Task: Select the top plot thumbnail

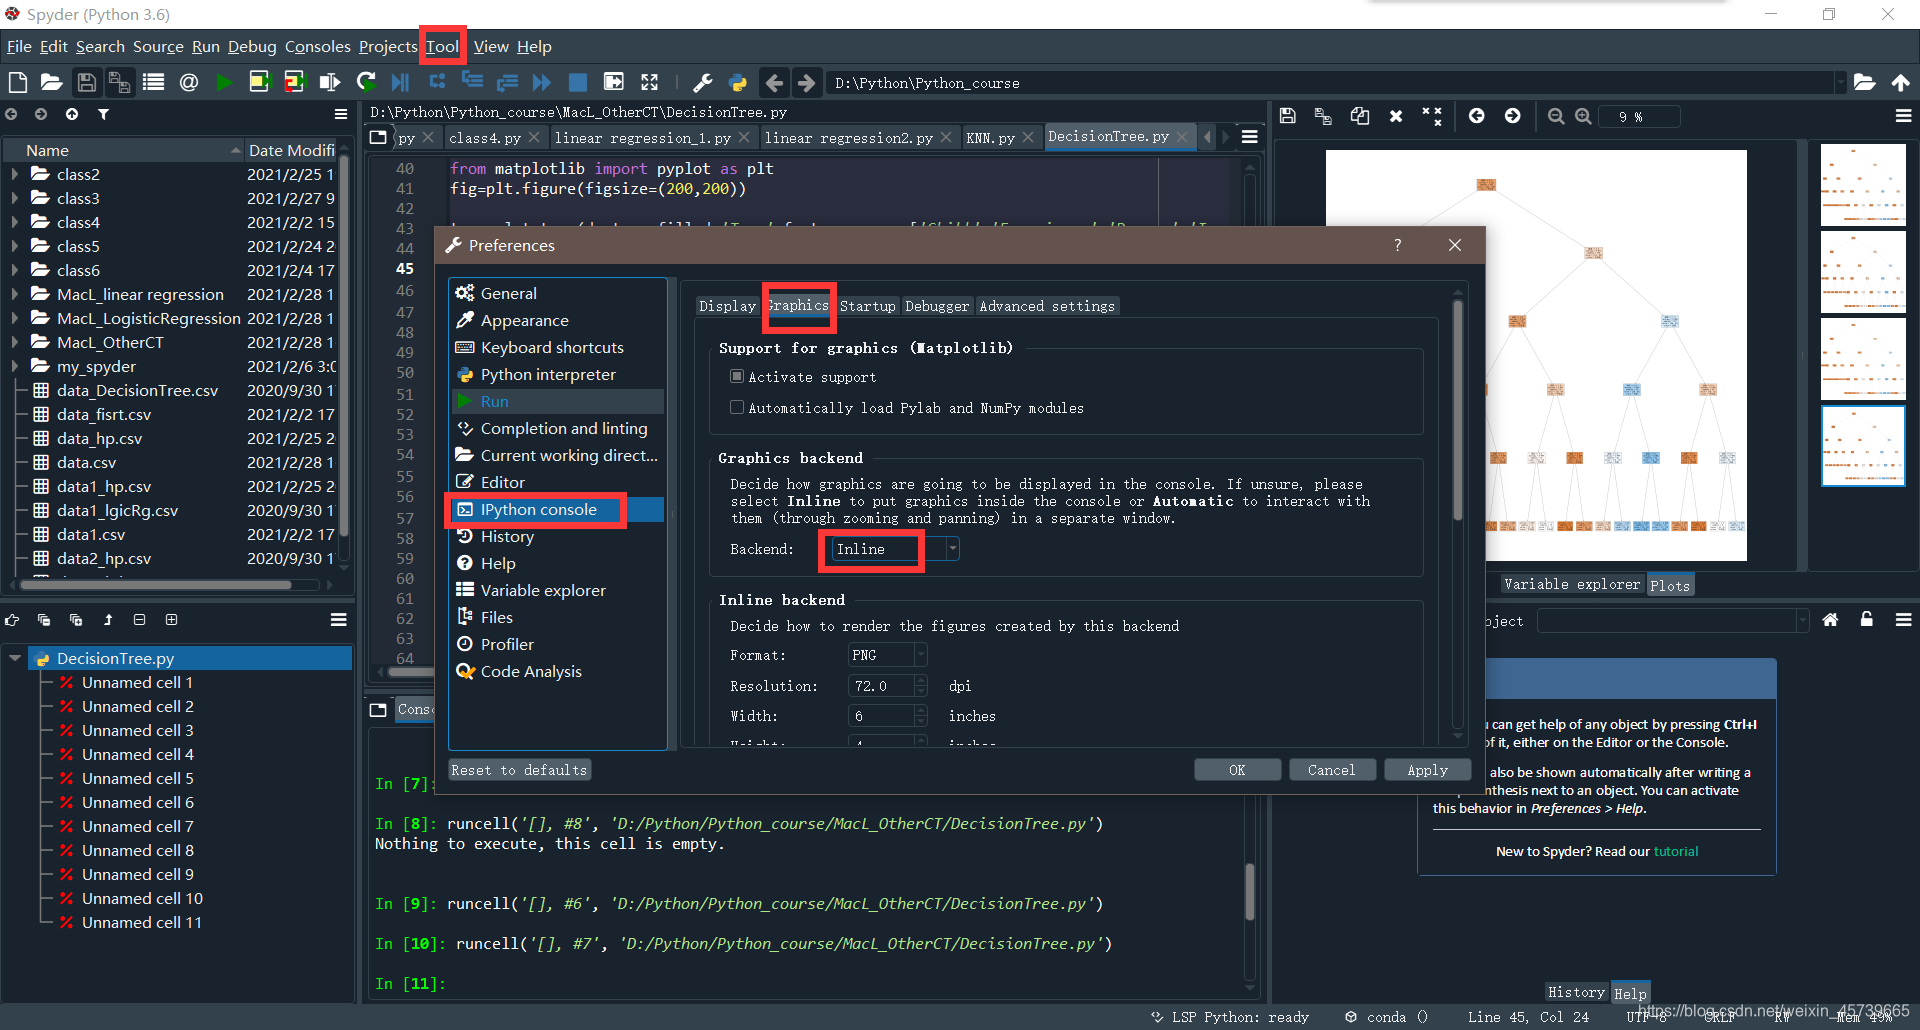Action: (1863, 185)
